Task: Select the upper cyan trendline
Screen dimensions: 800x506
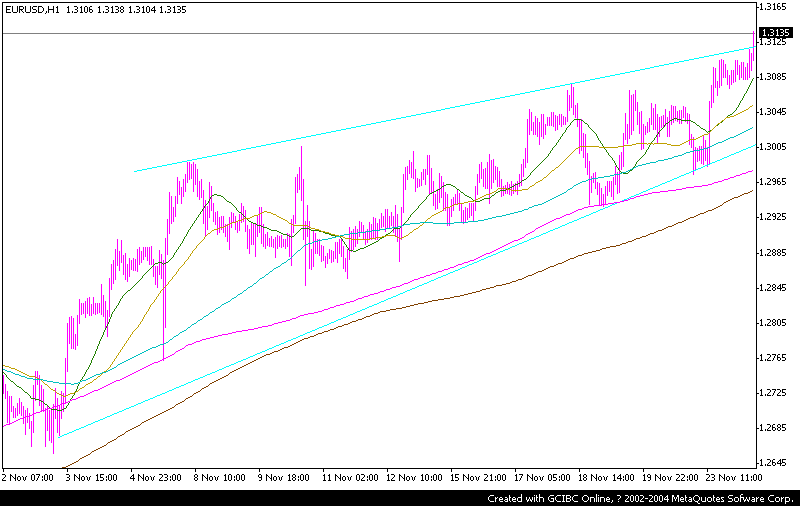Action: click(444, 109)
